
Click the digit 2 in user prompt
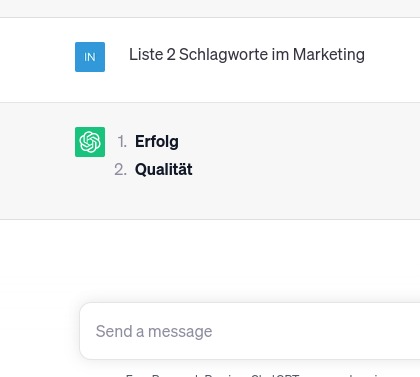(171, 54)
